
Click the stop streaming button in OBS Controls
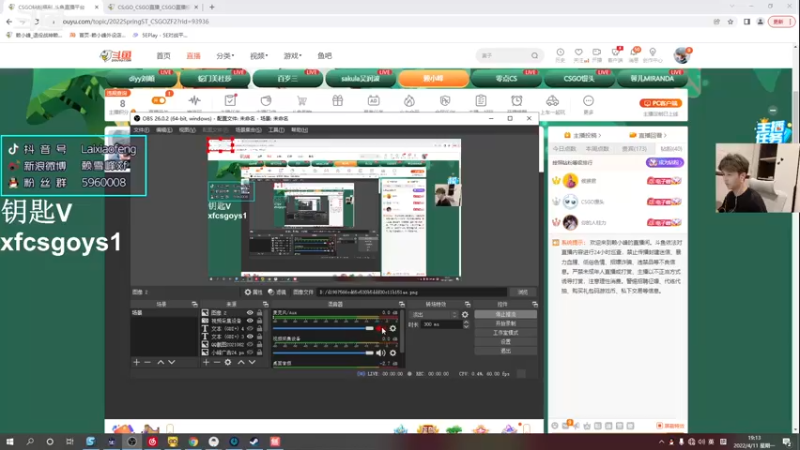(506, 314)
